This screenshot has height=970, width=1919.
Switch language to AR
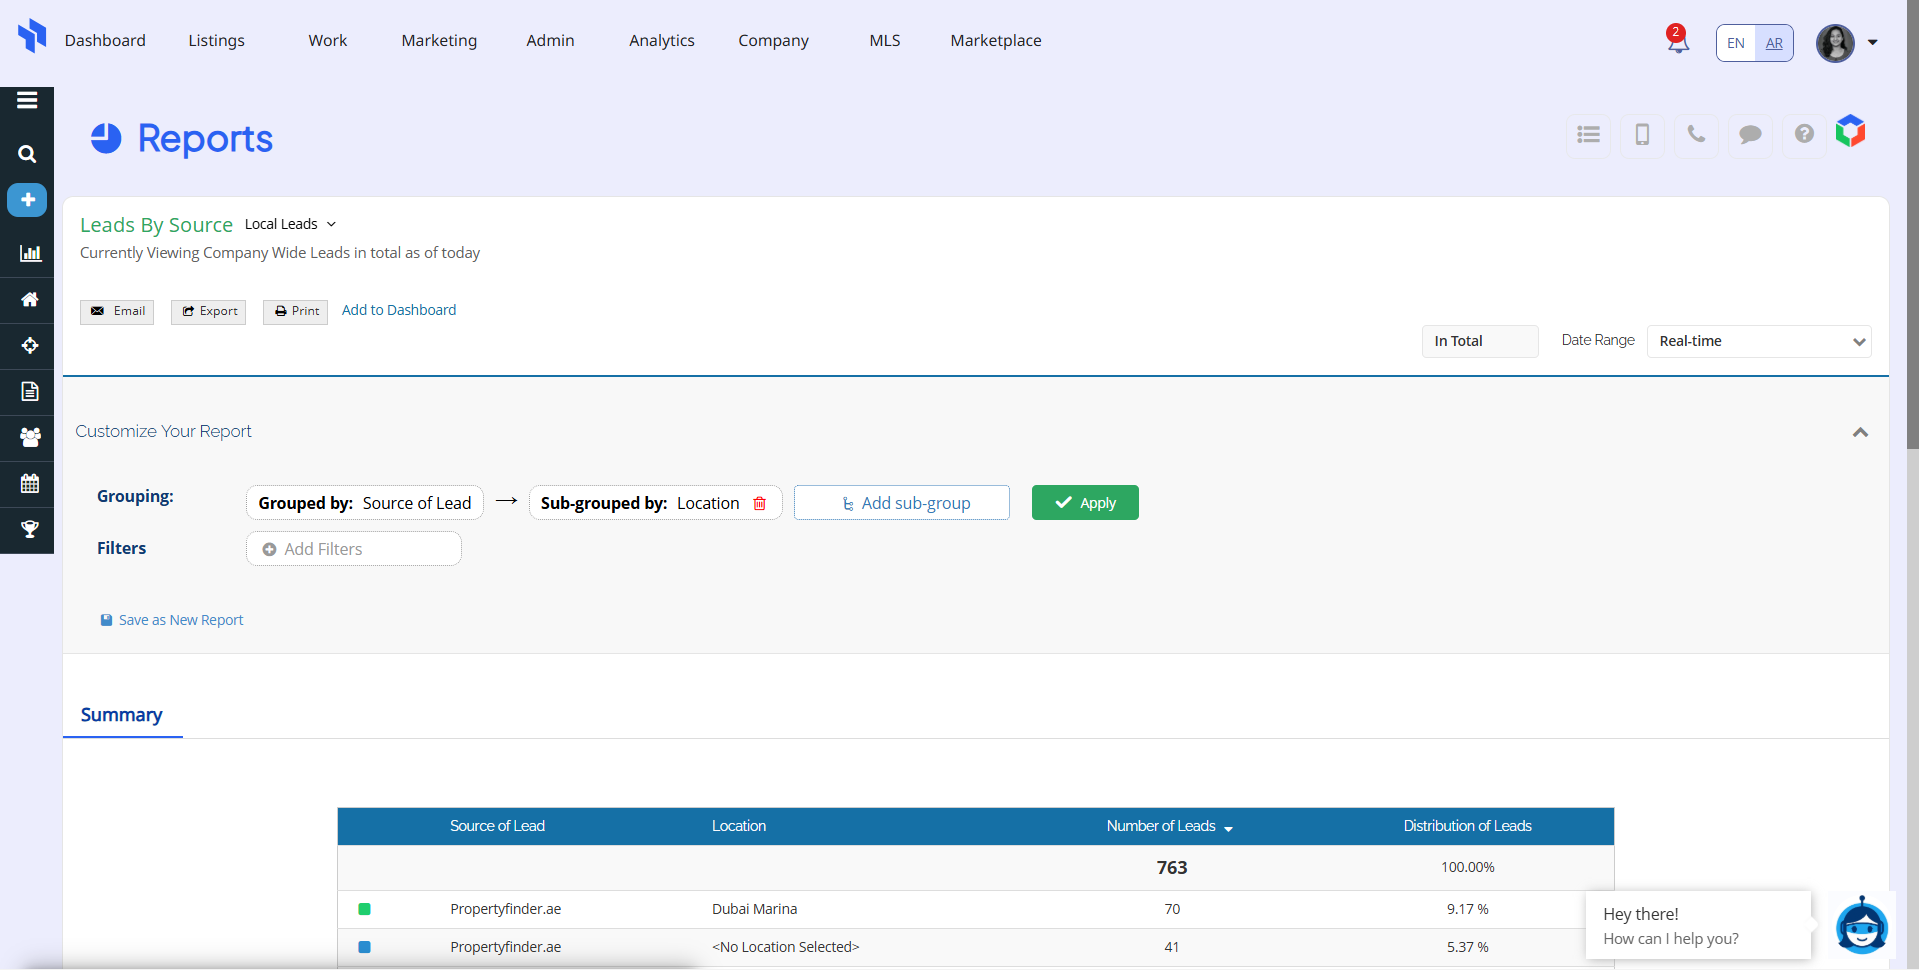(1774, 43)
